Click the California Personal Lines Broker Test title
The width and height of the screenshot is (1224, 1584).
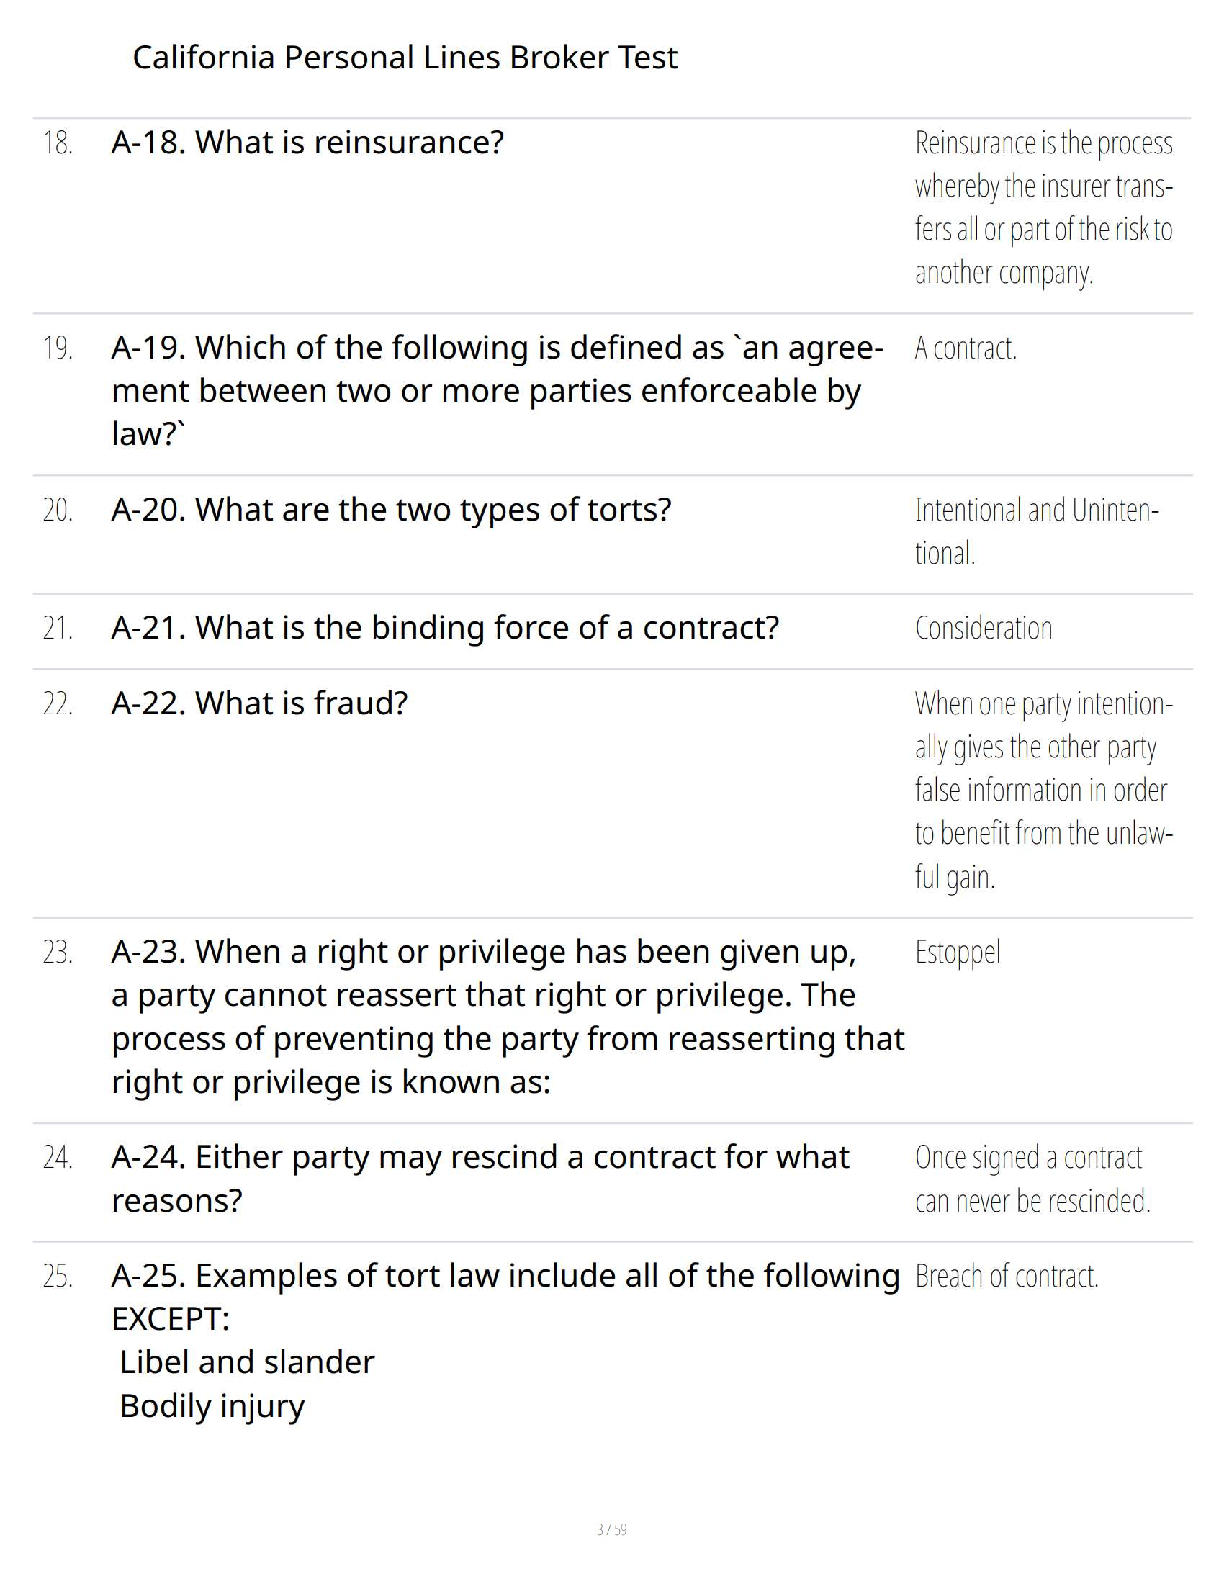point(405,57)
